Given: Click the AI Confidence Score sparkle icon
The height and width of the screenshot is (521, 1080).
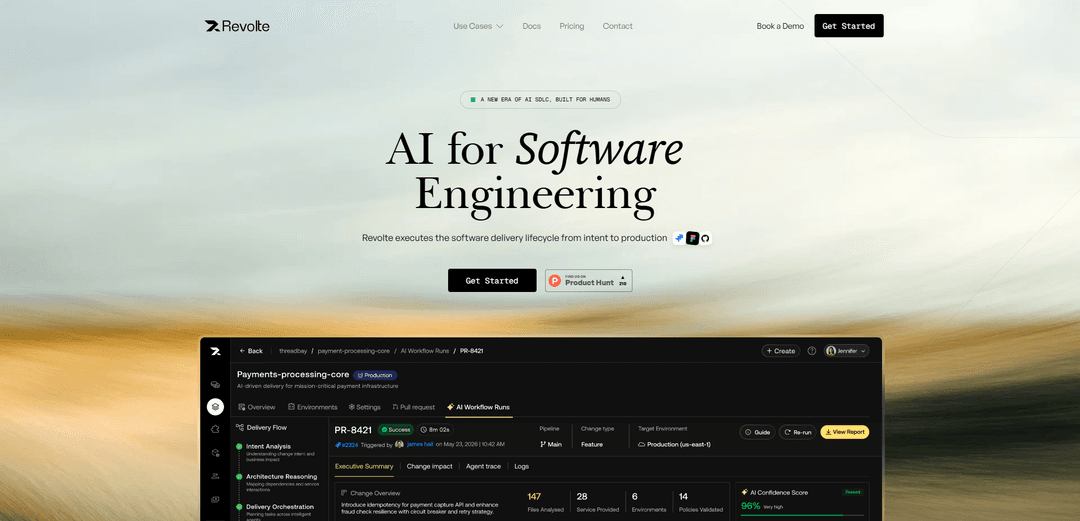Looking at the screenshot, I should tap(745, 493).
